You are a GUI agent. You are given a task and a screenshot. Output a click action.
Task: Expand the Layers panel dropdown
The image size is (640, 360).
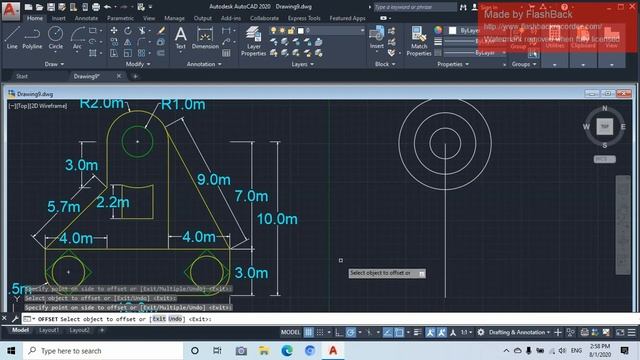[x=302, y=64]
